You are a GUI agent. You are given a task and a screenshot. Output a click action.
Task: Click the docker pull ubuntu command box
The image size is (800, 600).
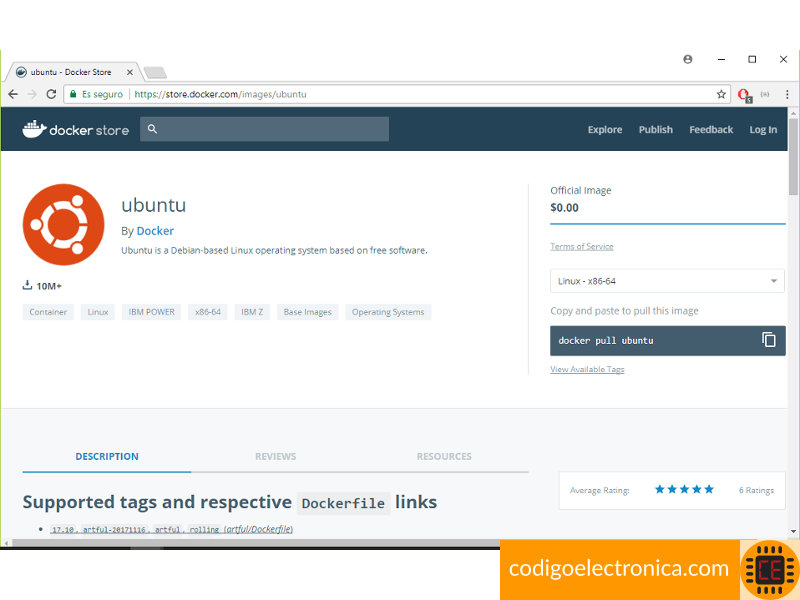[x=667, y=340]
